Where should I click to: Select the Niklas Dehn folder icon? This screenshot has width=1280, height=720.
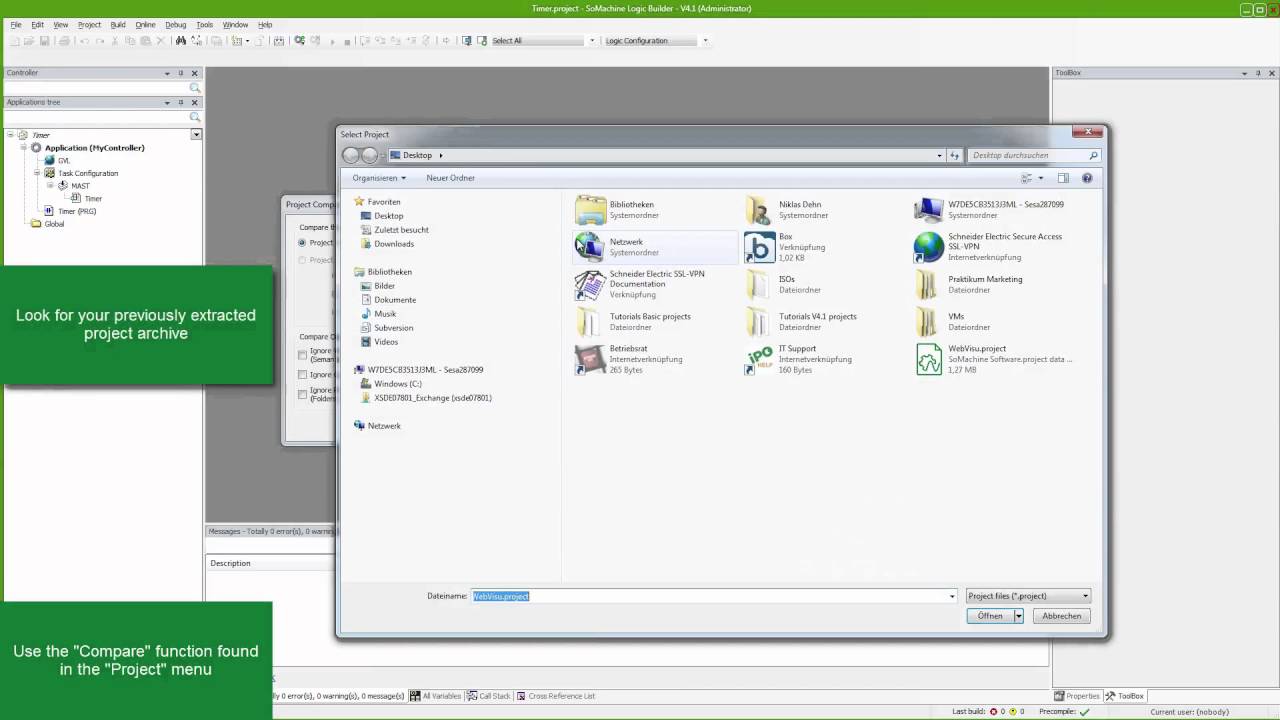[760, 210]
